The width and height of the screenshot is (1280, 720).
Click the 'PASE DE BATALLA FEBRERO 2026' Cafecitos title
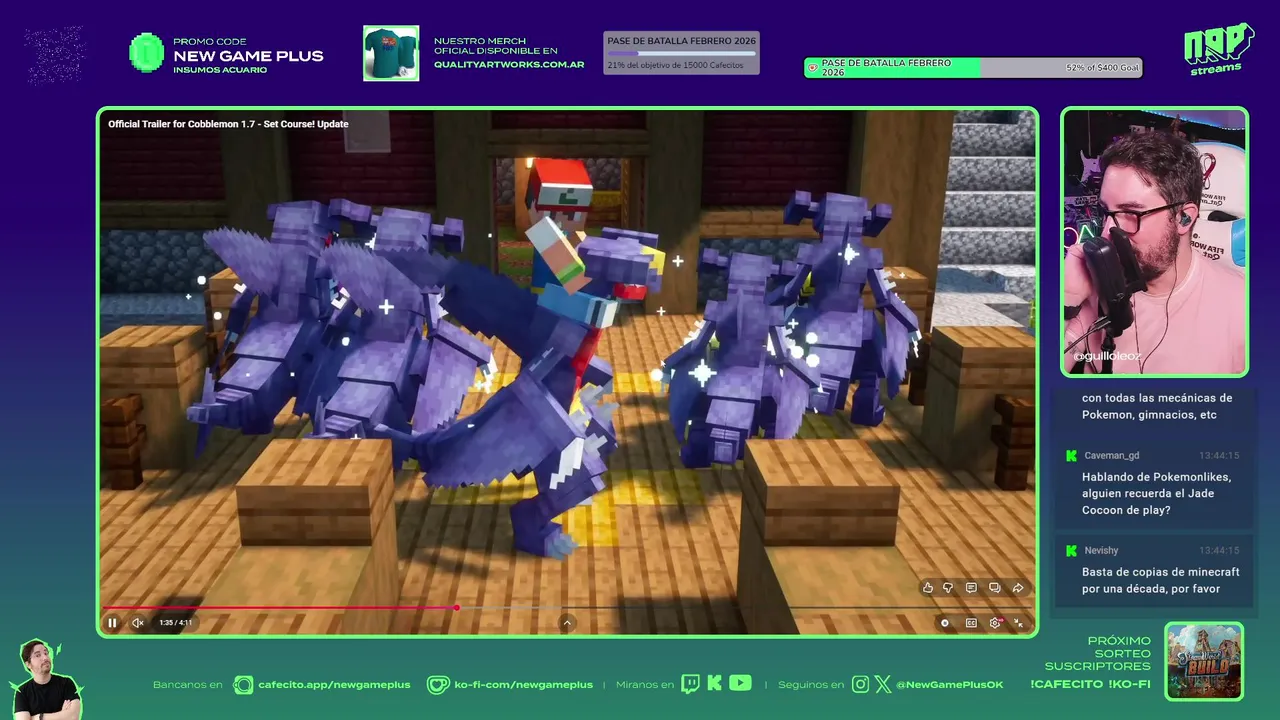681,41
